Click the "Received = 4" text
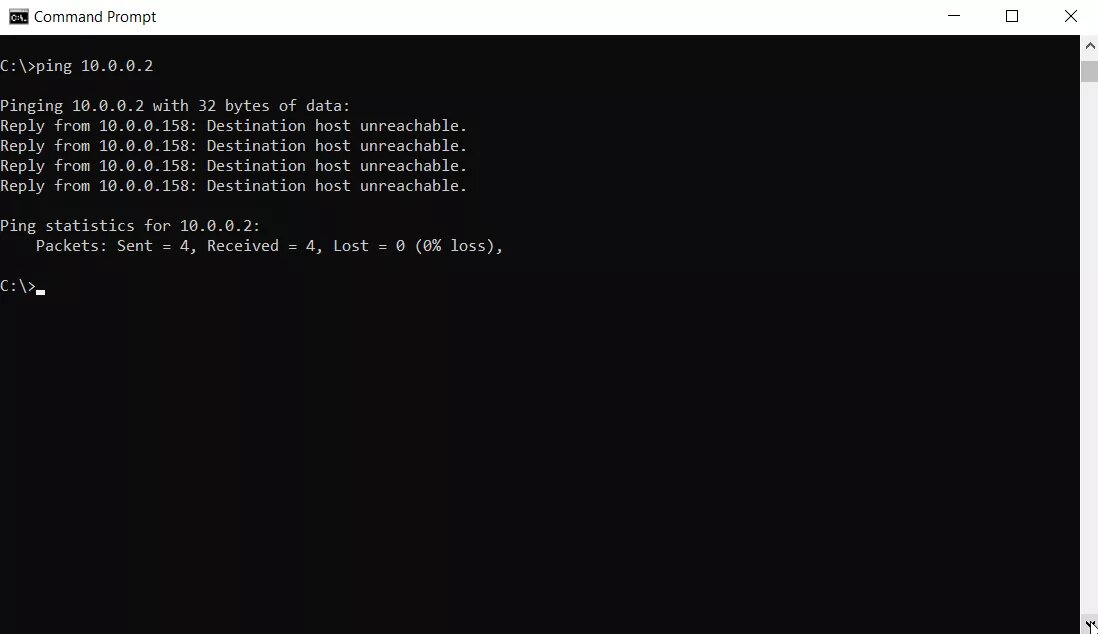1098x634 pixels. point(260,246)
